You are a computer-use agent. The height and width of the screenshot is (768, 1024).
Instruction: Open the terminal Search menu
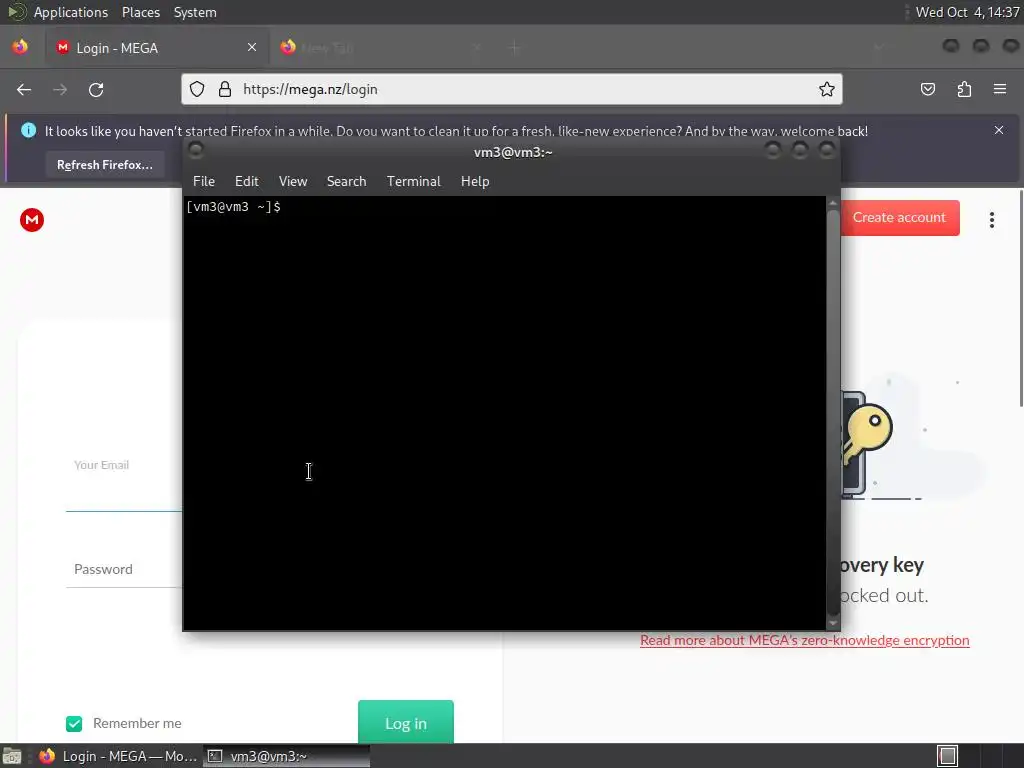click(x=346, y=182)
